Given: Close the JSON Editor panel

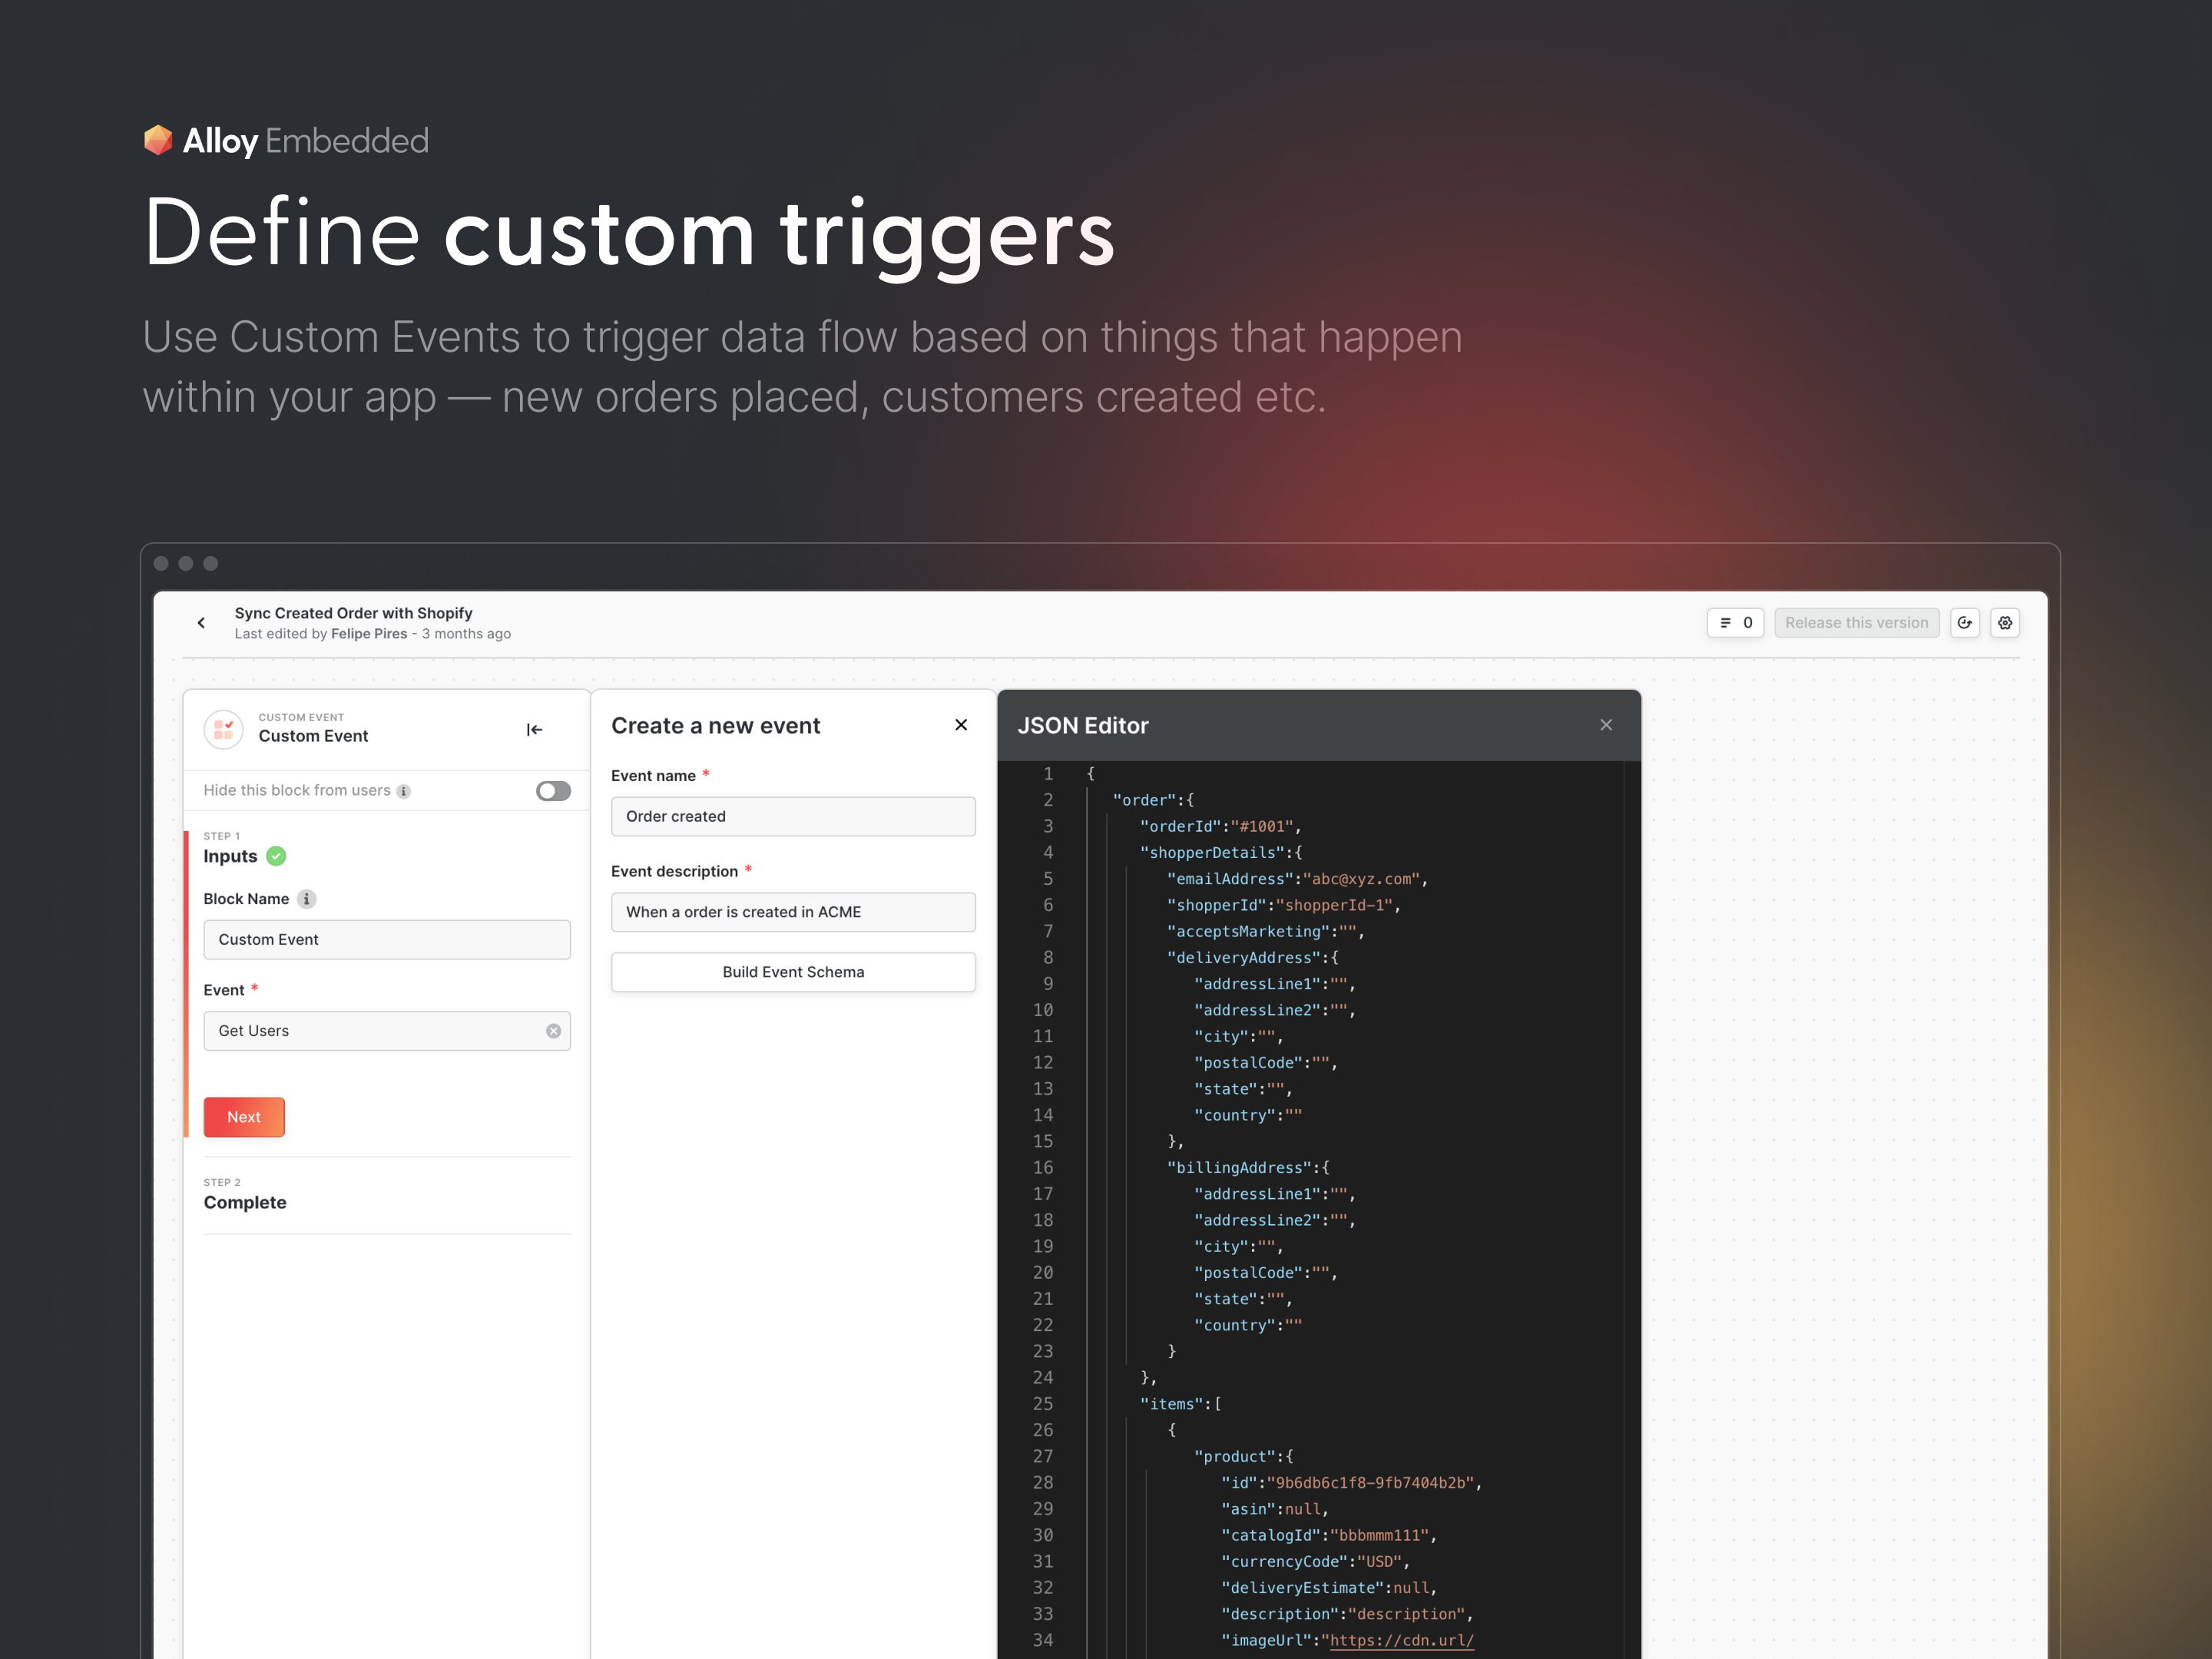Looking at the screenshot, I should pos(1606,724).
